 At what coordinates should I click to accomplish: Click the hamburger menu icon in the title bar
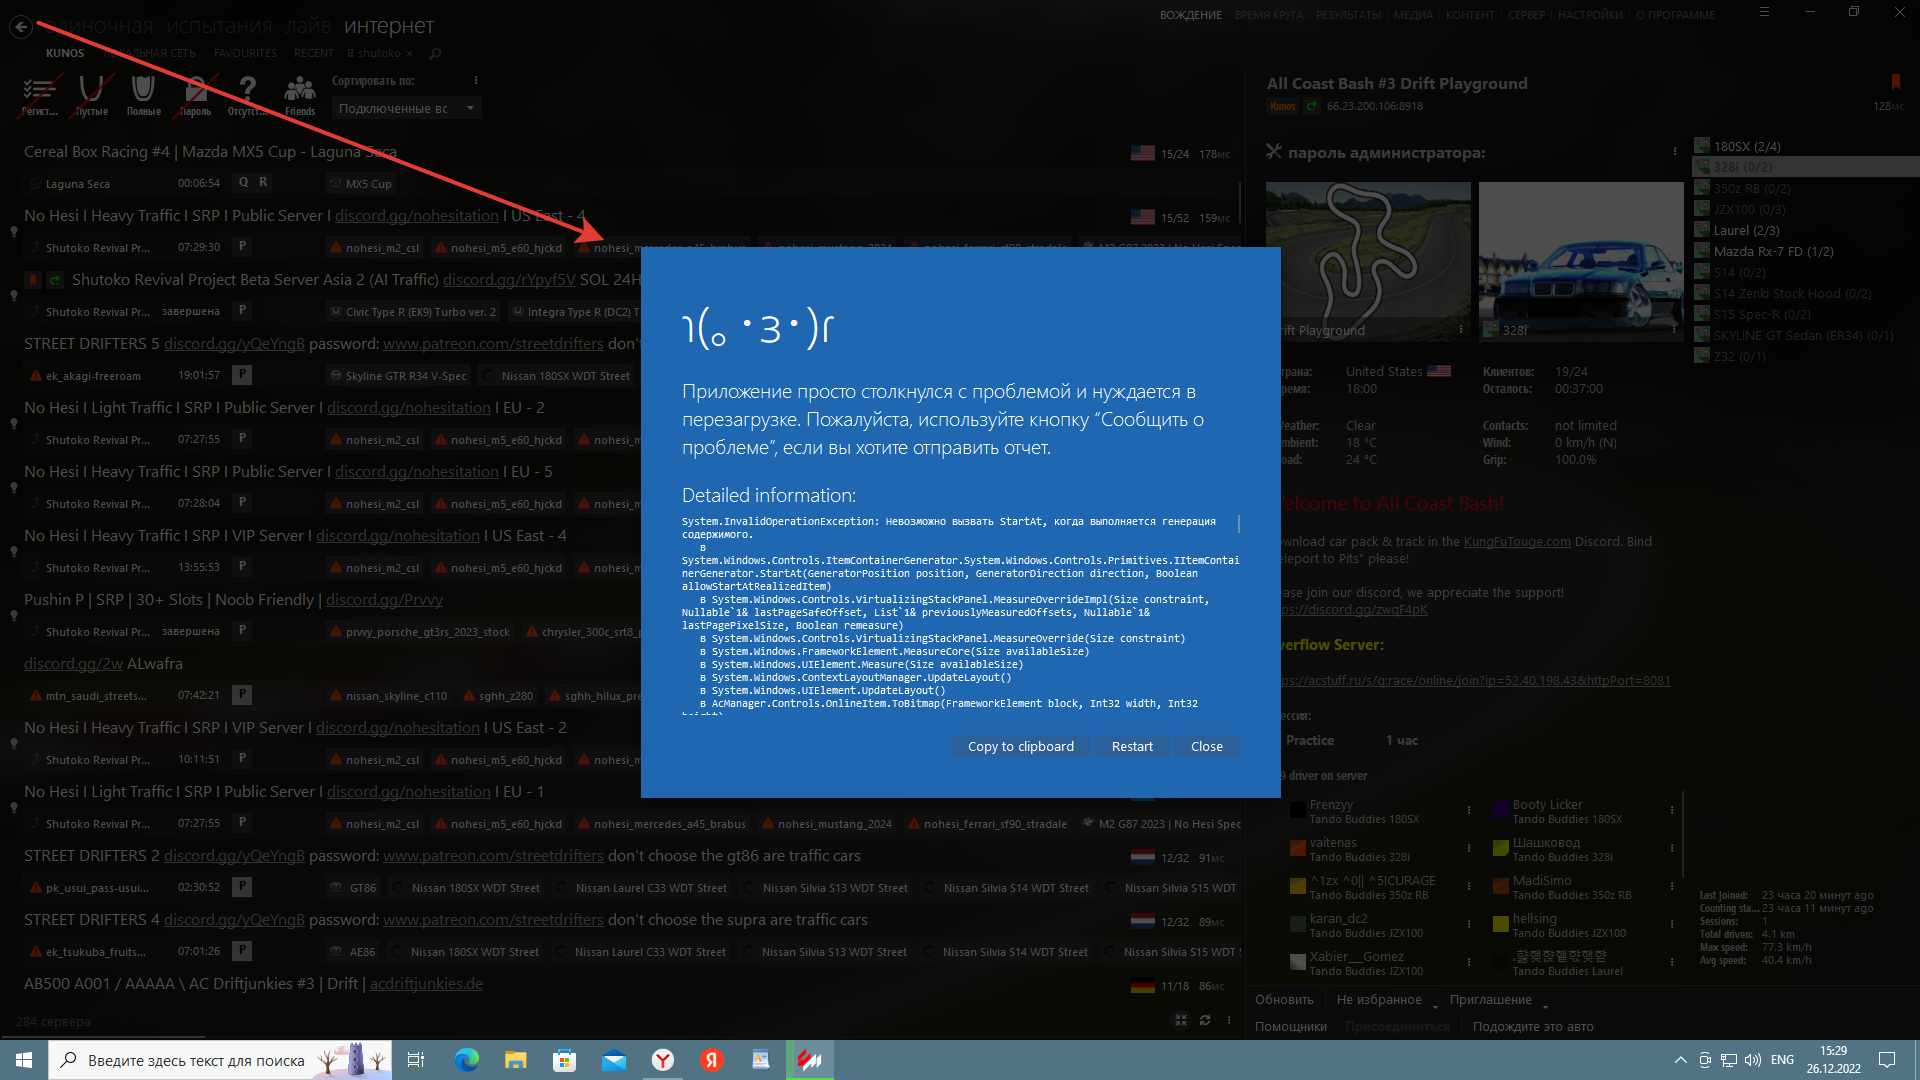coord(1764,12)
